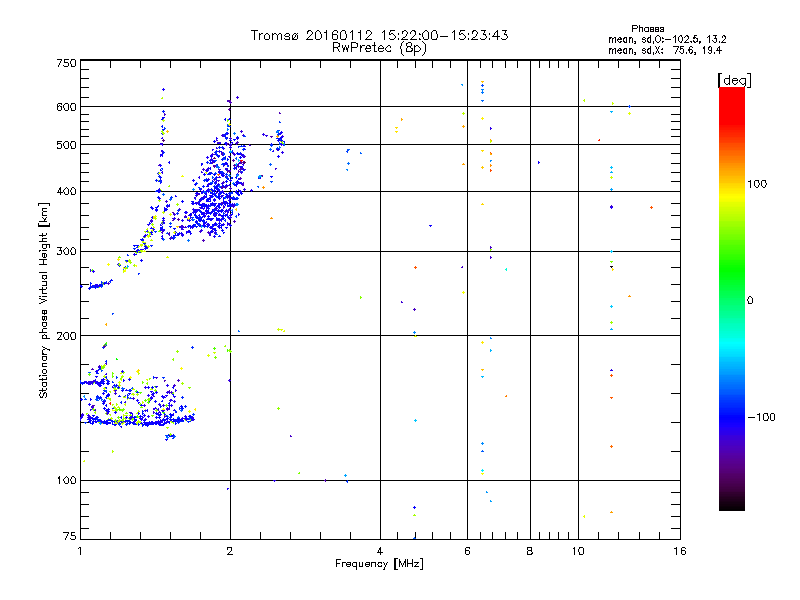Click the y-axis tick label '100'
This screenshot has height=600, width=800.
(x=66, y=480)
